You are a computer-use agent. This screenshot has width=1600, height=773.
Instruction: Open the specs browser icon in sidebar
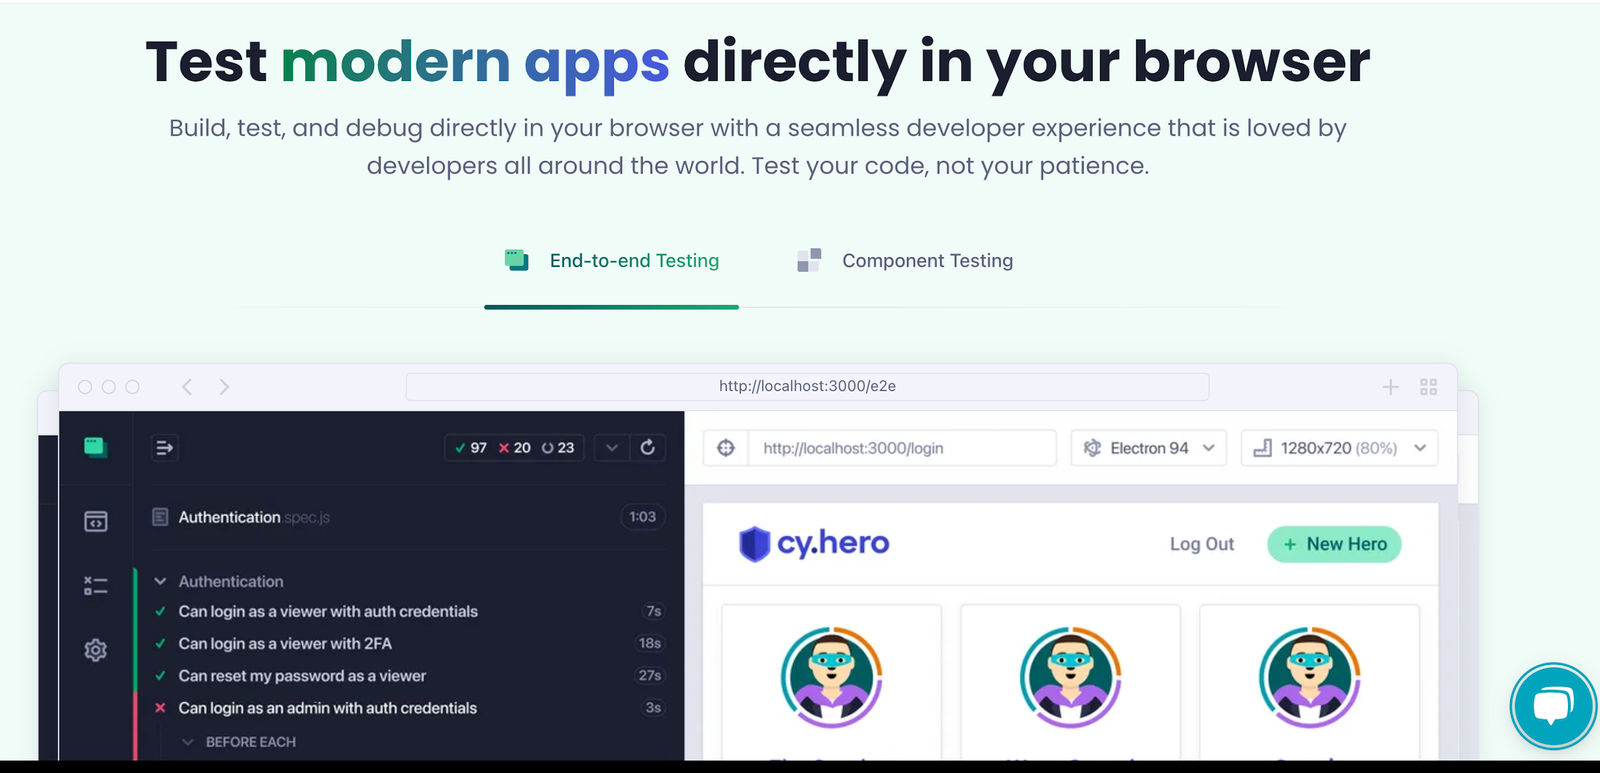tap(96, 521)
